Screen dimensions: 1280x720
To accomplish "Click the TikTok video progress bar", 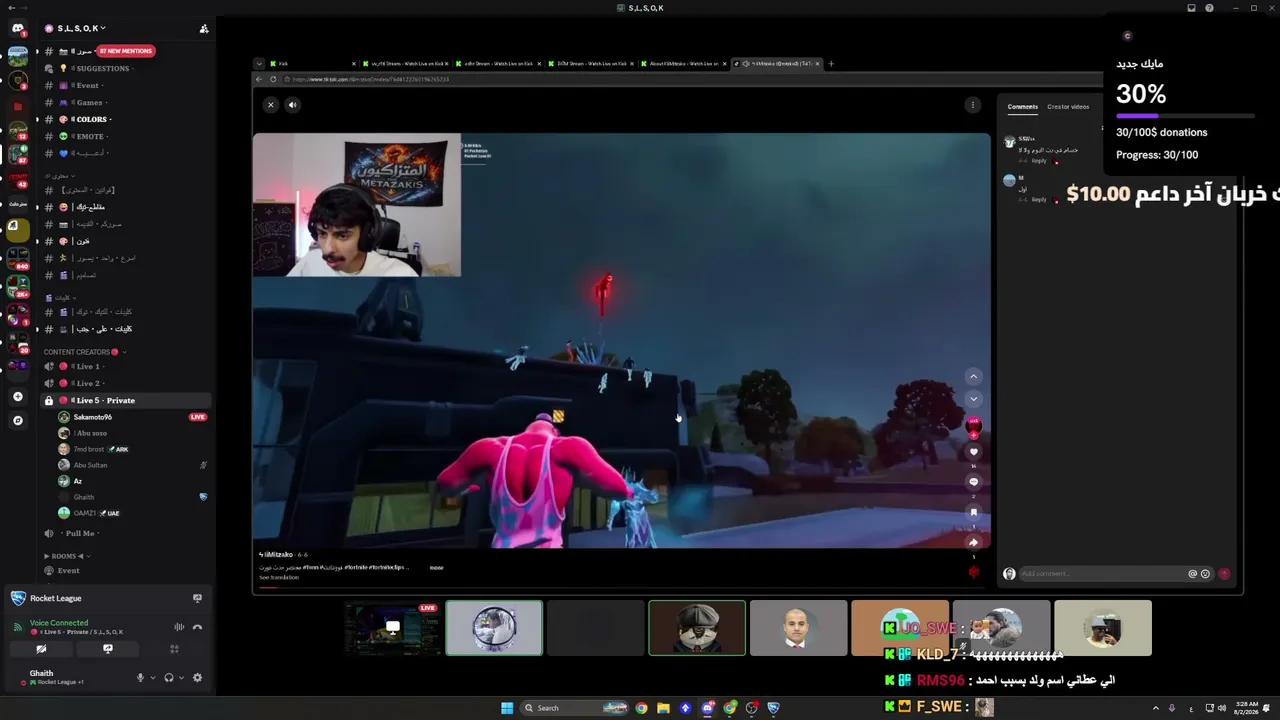I will [x=620, y=587].
